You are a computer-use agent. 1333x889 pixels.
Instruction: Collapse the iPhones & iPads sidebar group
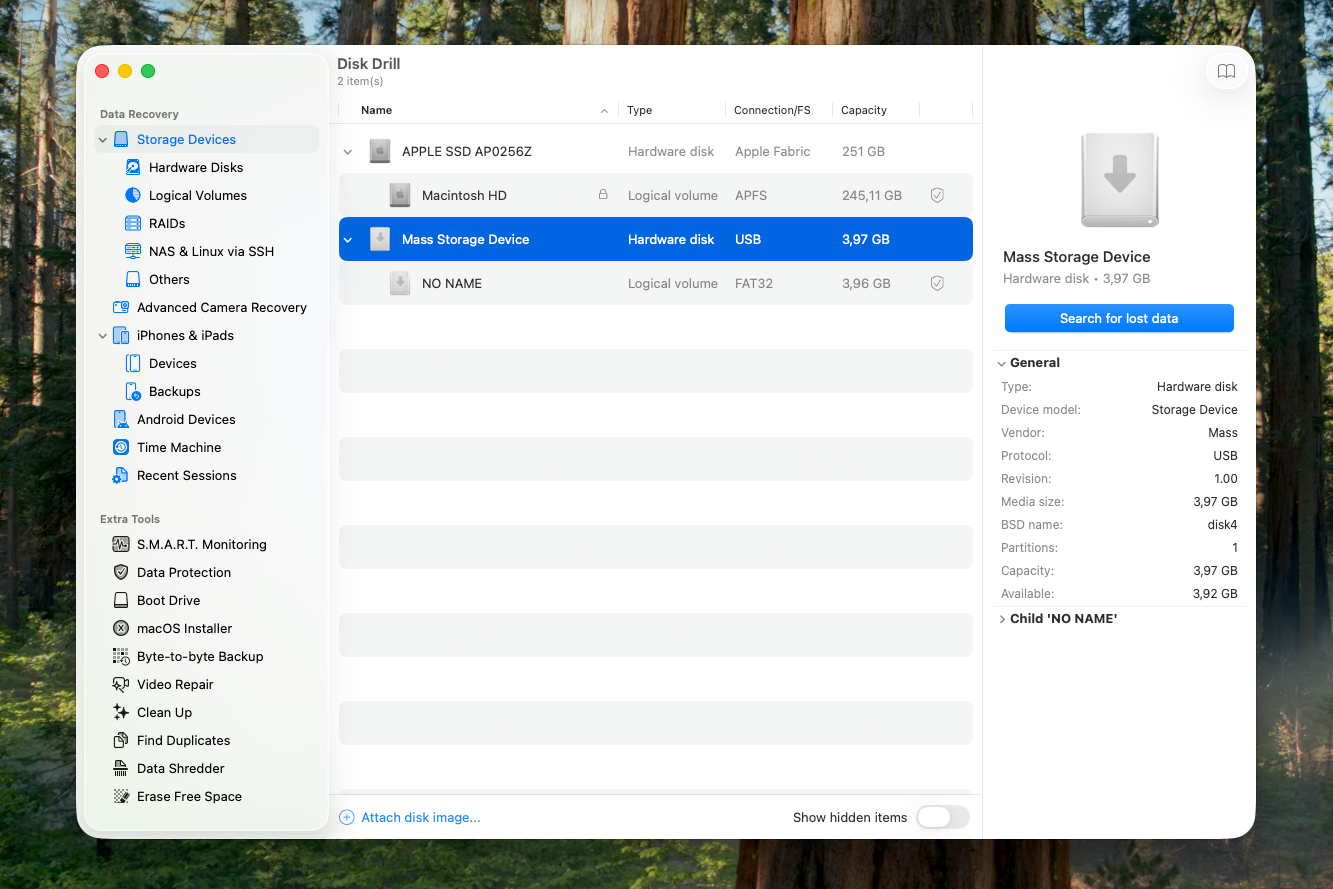pyautogui.click(x=103, y=336)
